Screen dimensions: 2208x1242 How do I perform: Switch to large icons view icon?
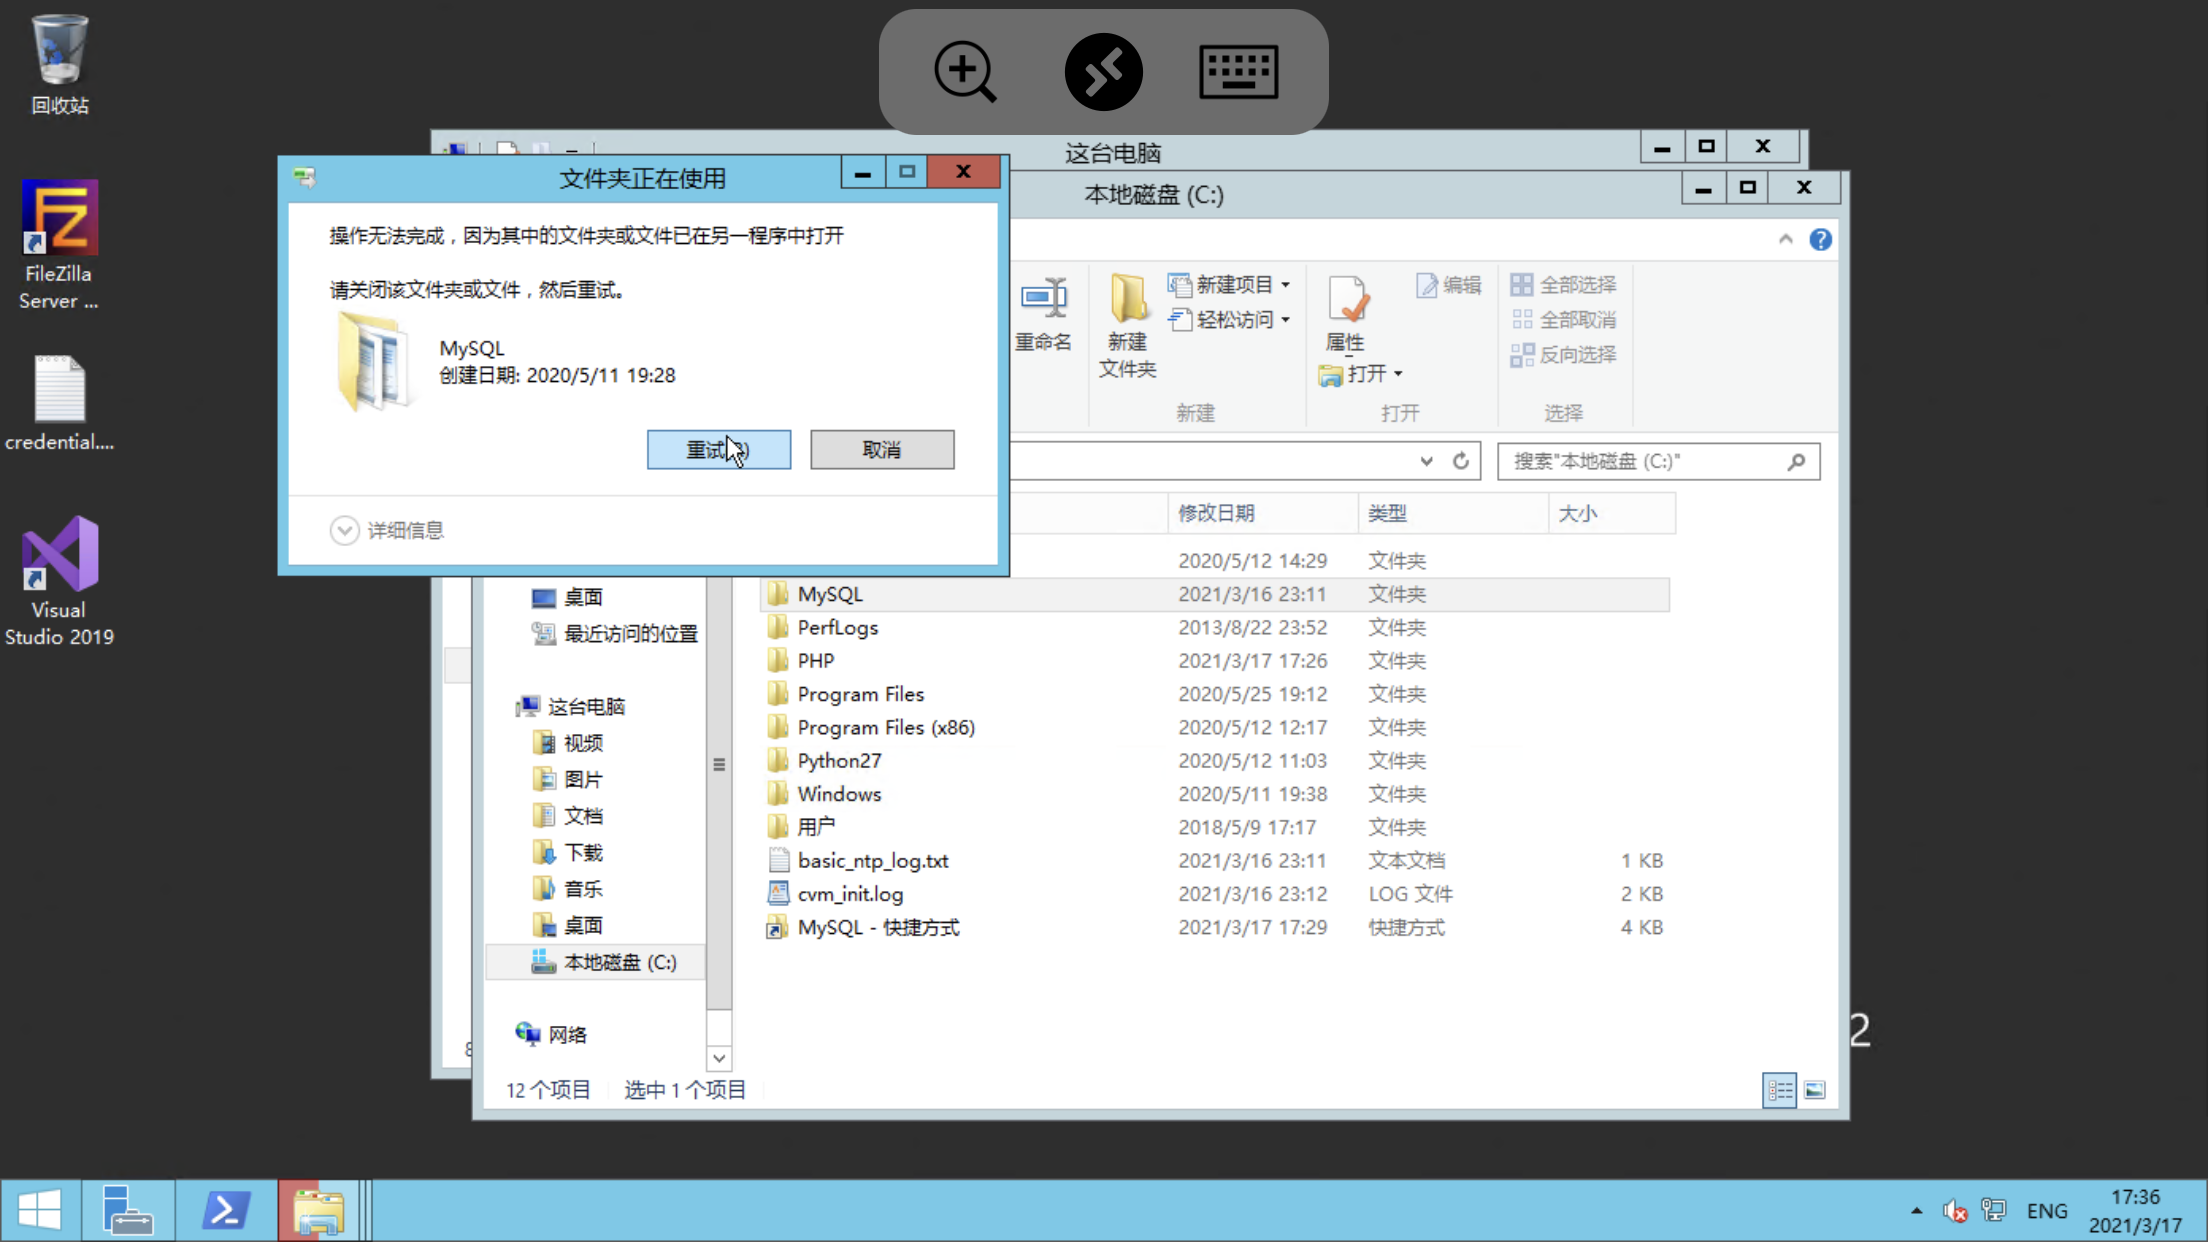tap(1814, 1090)
